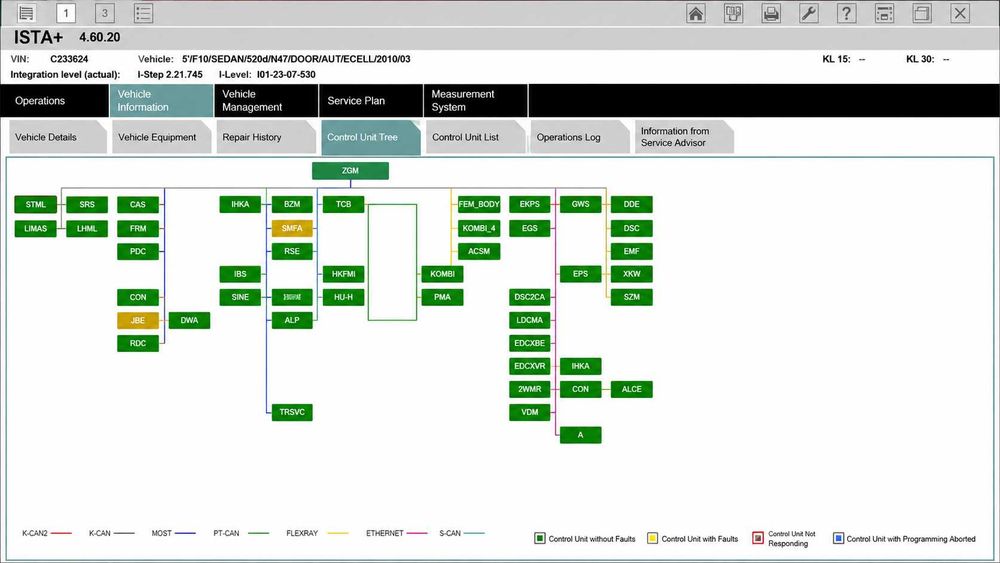Open the Repair History sub-tab
Screen dimensions: 1000x563
click(266, 137)
